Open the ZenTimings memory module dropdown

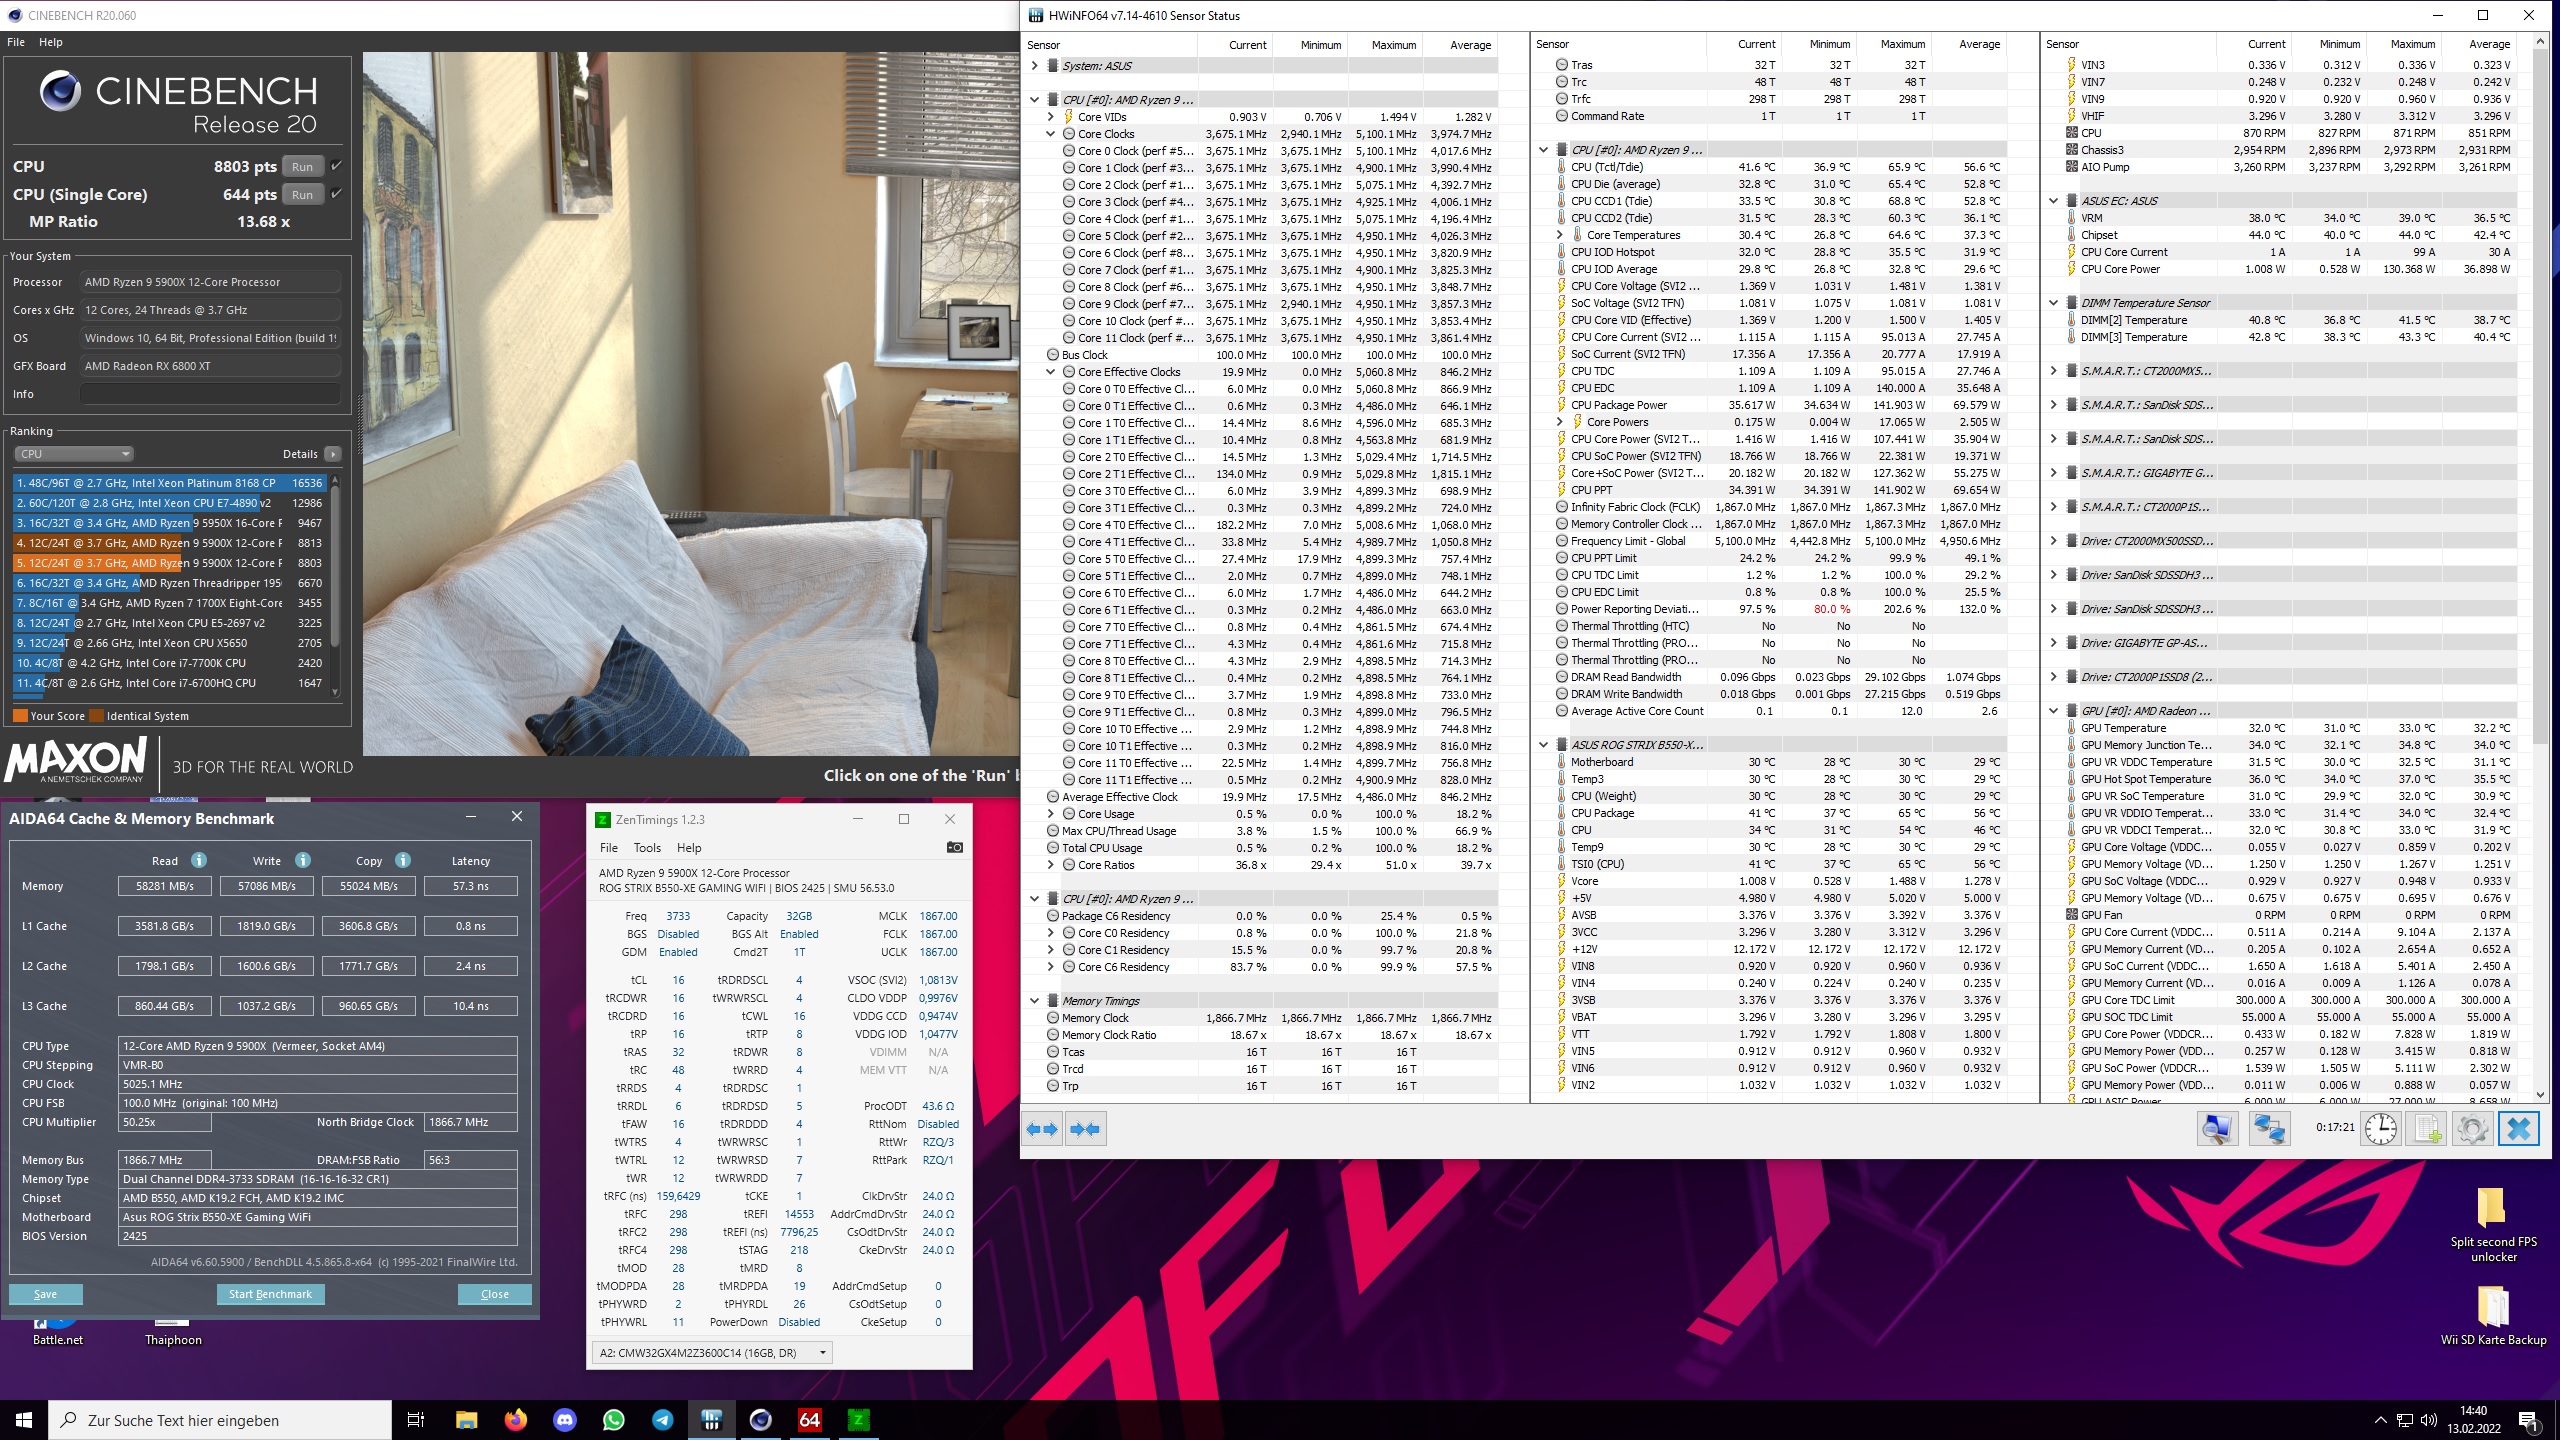[x=712, y=1353]
